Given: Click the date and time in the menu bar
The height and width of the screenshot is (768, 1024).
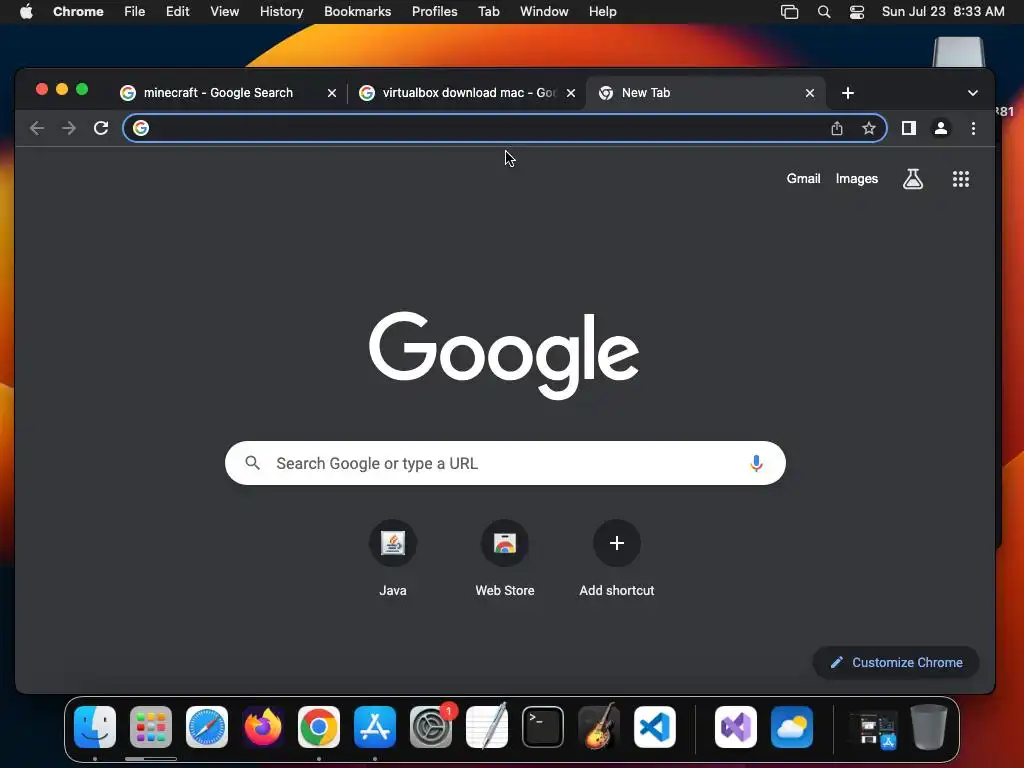Looking at the screenshot, I should 943,12.
